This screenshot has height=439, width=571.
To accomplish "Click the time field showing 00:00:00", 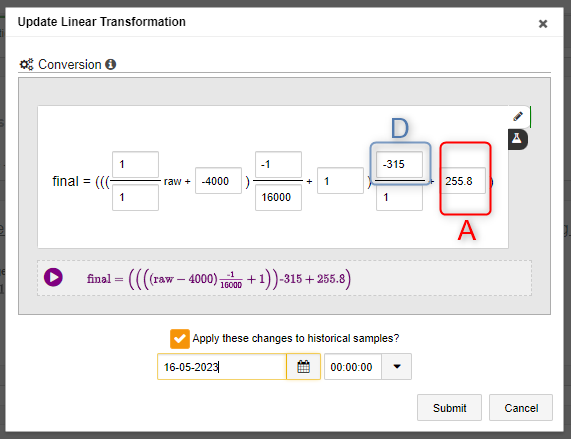I will (x=353, y=367).
